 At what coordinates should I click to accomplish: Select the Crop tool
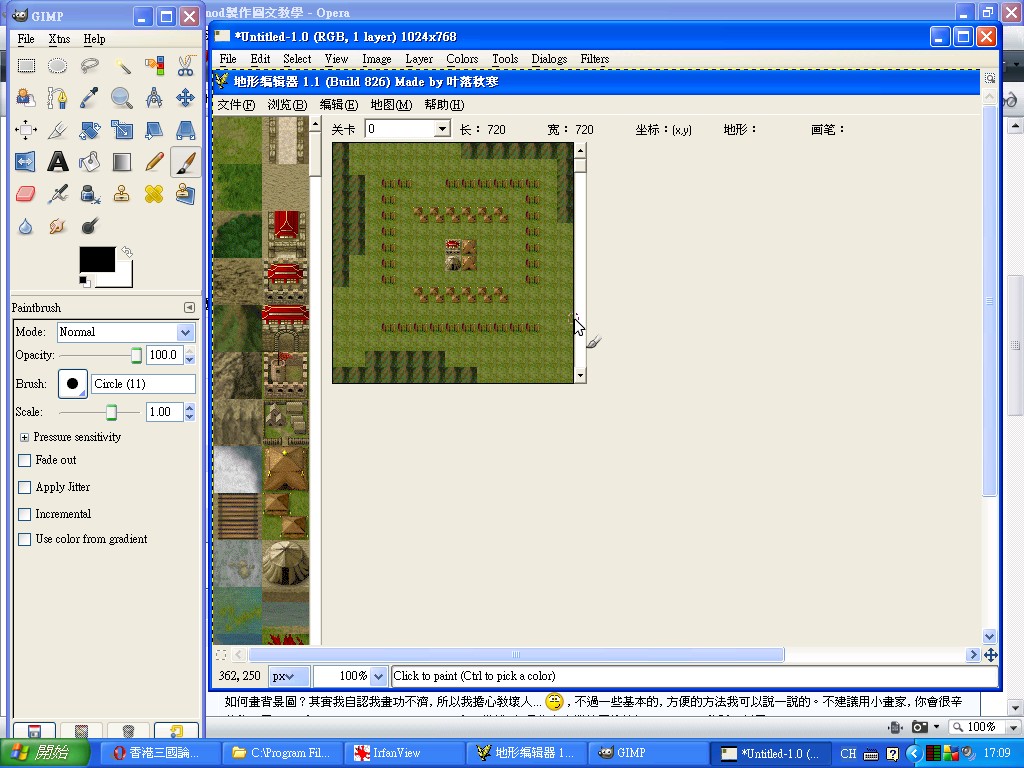click(57, 130)
